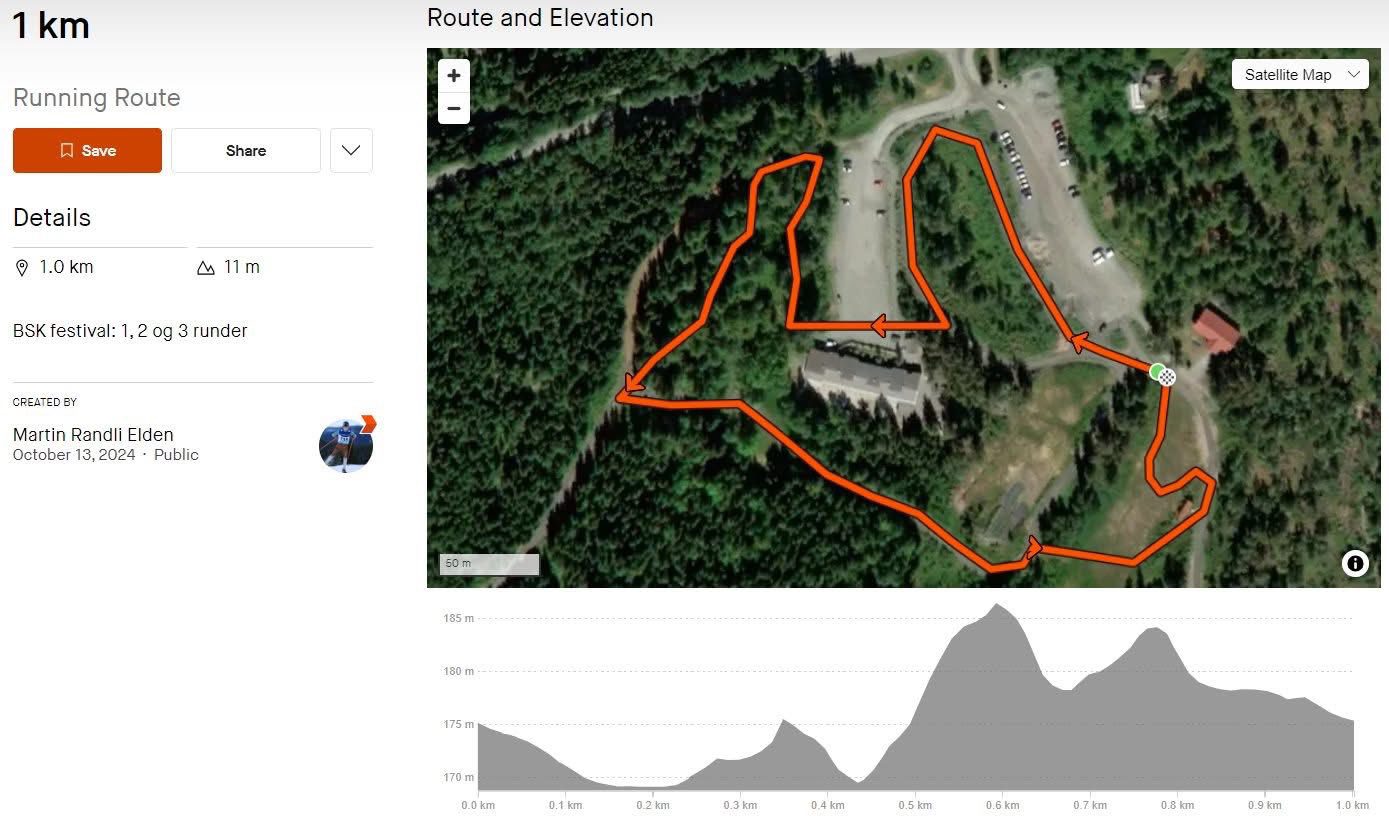Click the green start point marker

(x=1157, y=372)
